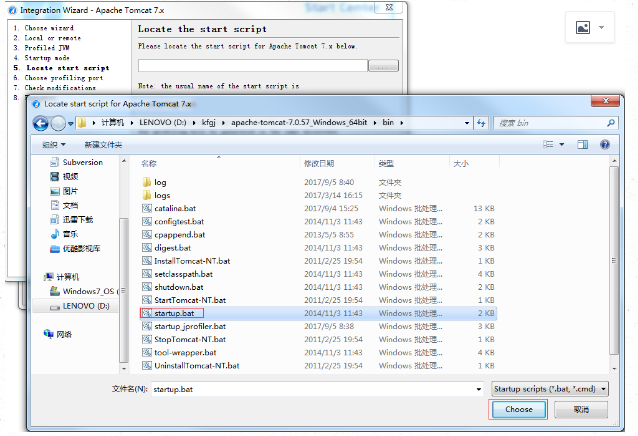Viewport: 638px width, 436px height.
Task: Select catalina.bat file icon
Action: [x=146, y=208]
